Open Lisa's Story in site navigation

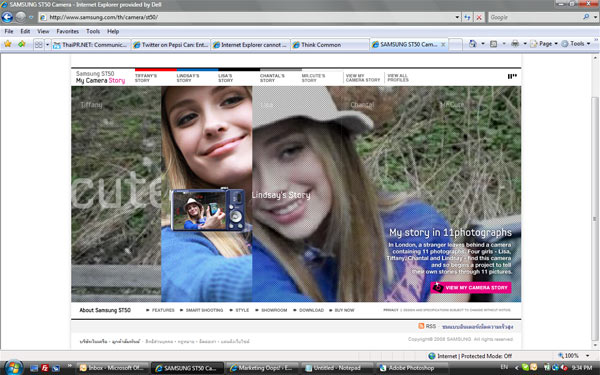(225, 78)
